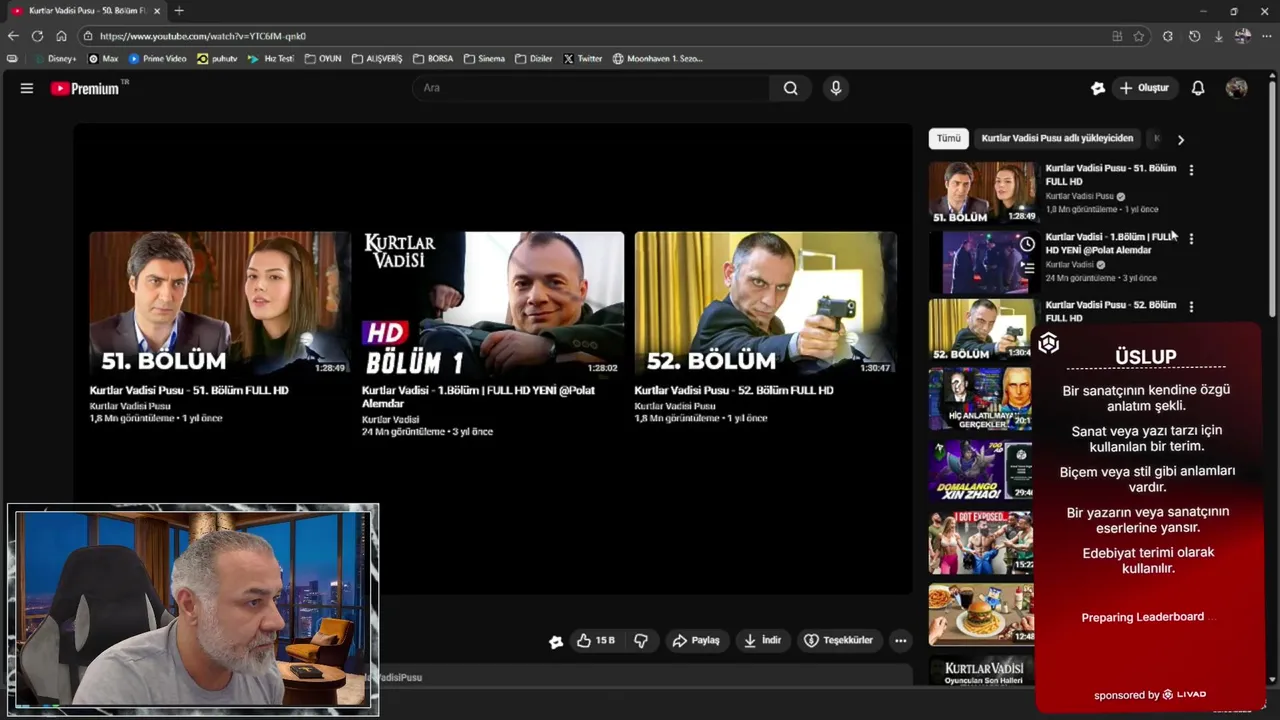Click the page vertical scrollbar
Image resolution: width=1280 pixels, height=720 pixels.
[x=1273, y=200]
